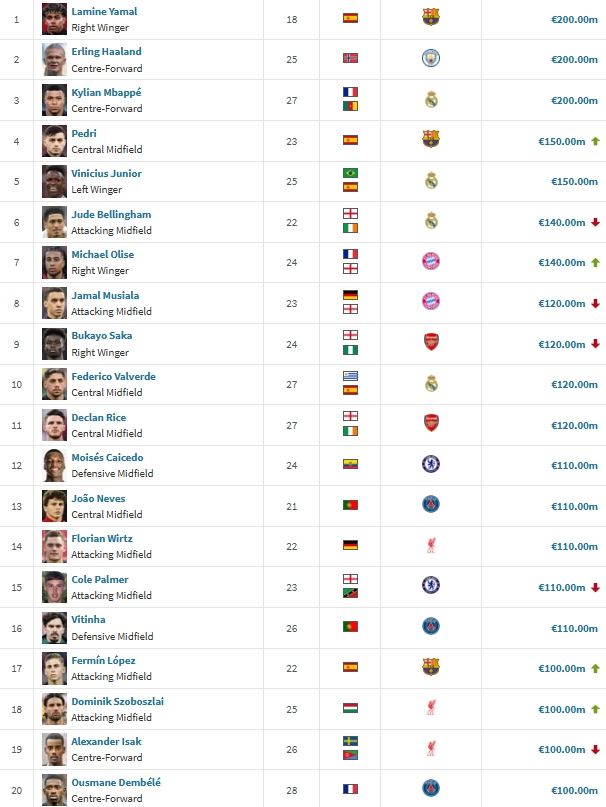Viewport: 606px width, 807px height.
Task: Open Federico Valverde's player page
Action: coord(113,376)
